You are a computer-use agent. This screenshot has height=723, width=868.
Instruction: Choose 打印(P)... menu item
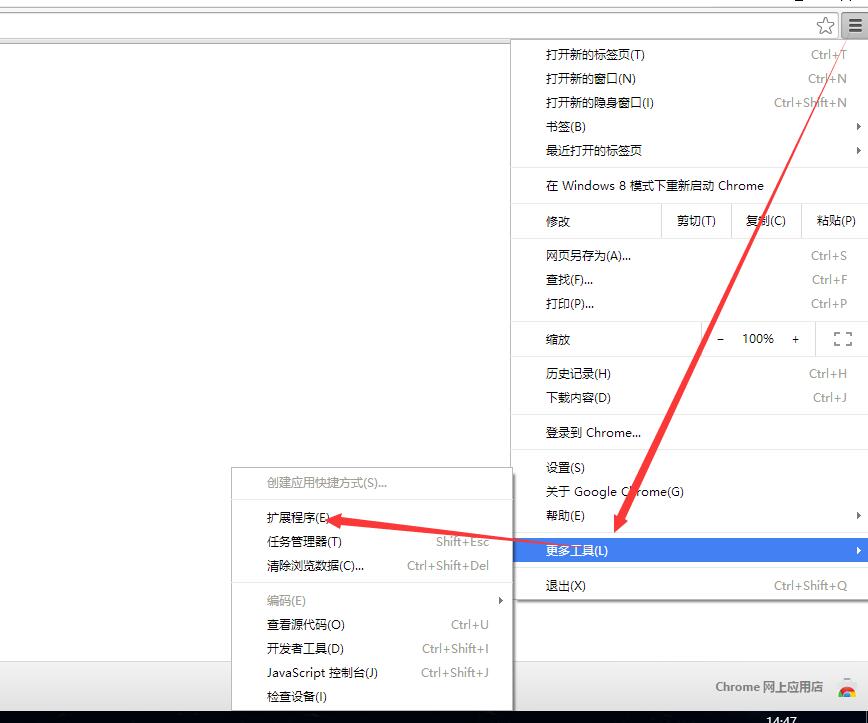pos(689,304)
